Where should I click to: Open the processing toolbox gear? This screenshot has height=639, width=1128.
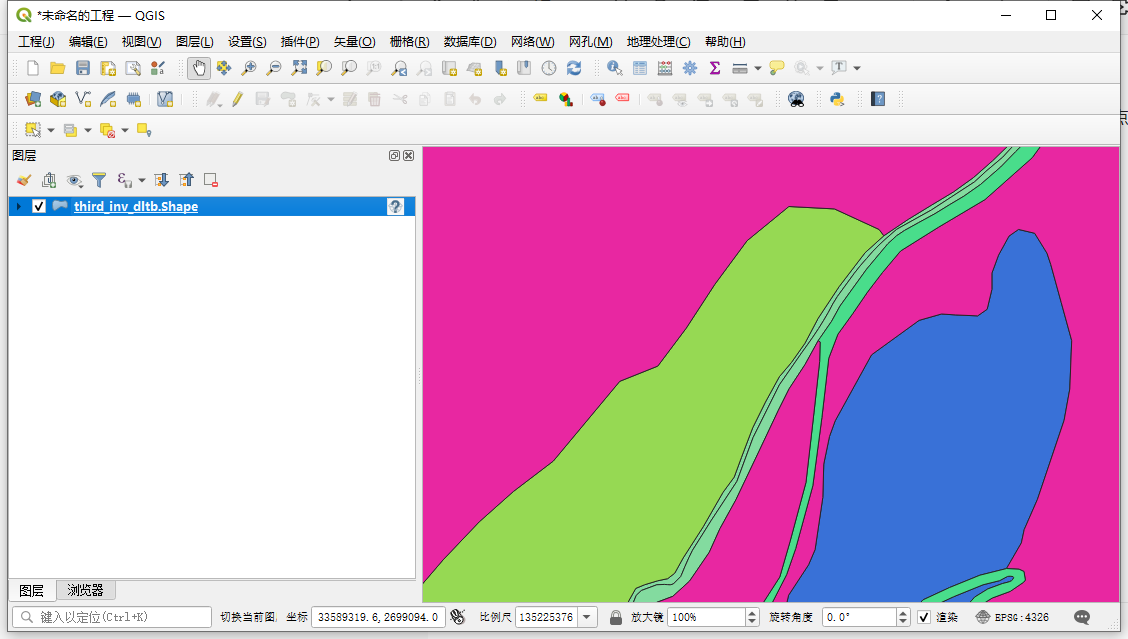point(690,68)
